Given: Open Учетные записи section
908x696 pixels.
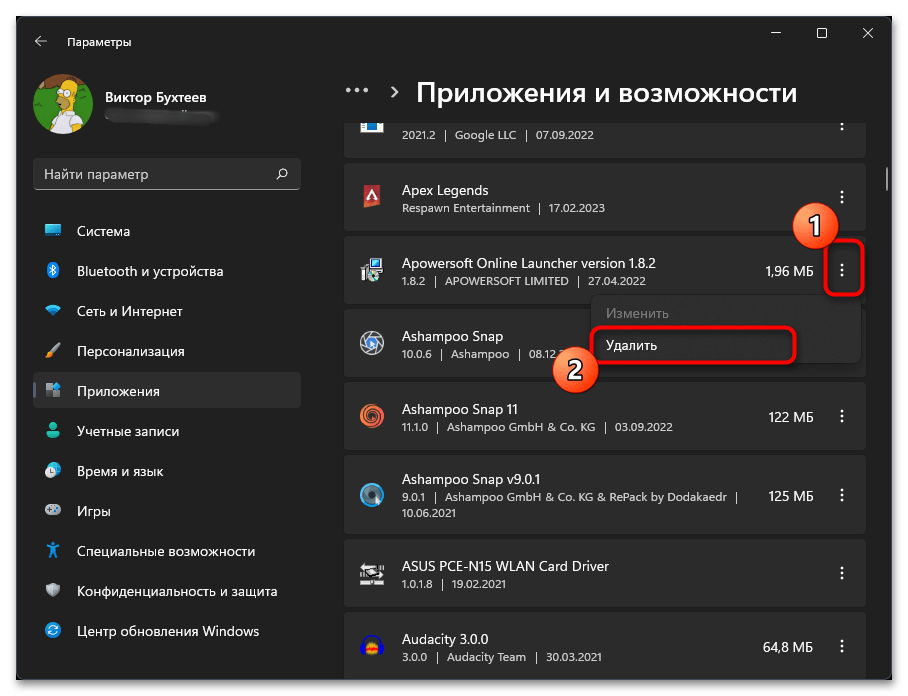Looking at the screenshot, I should click(x=167, y=431).
